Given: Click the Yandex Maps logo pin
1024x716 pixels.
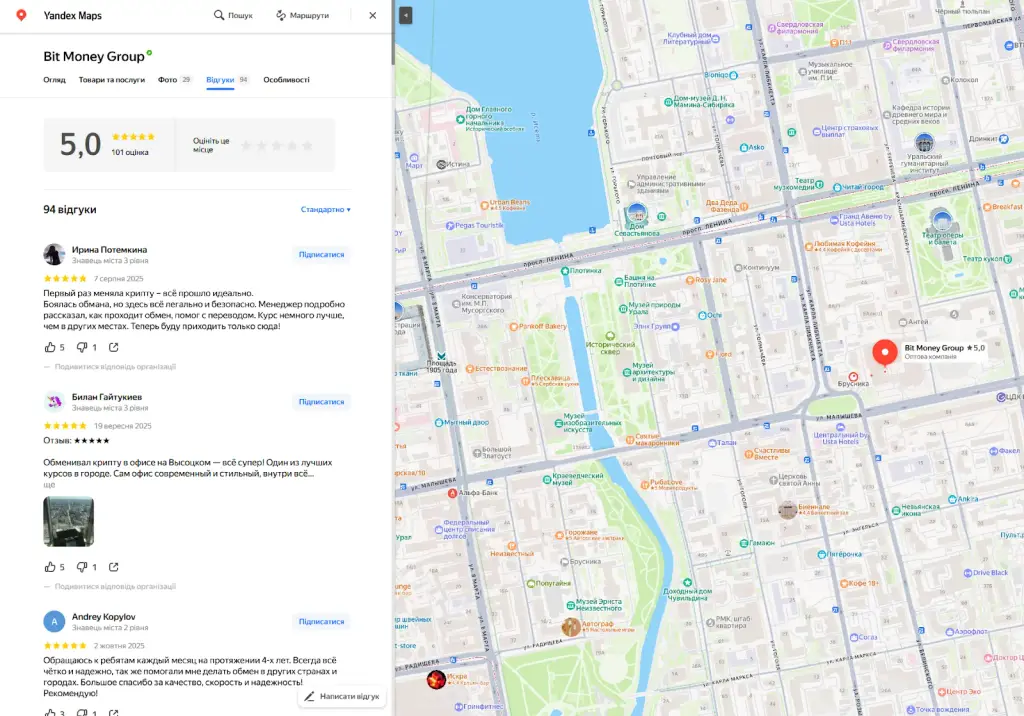Looking at the screenshot, I should coord(22,15).
